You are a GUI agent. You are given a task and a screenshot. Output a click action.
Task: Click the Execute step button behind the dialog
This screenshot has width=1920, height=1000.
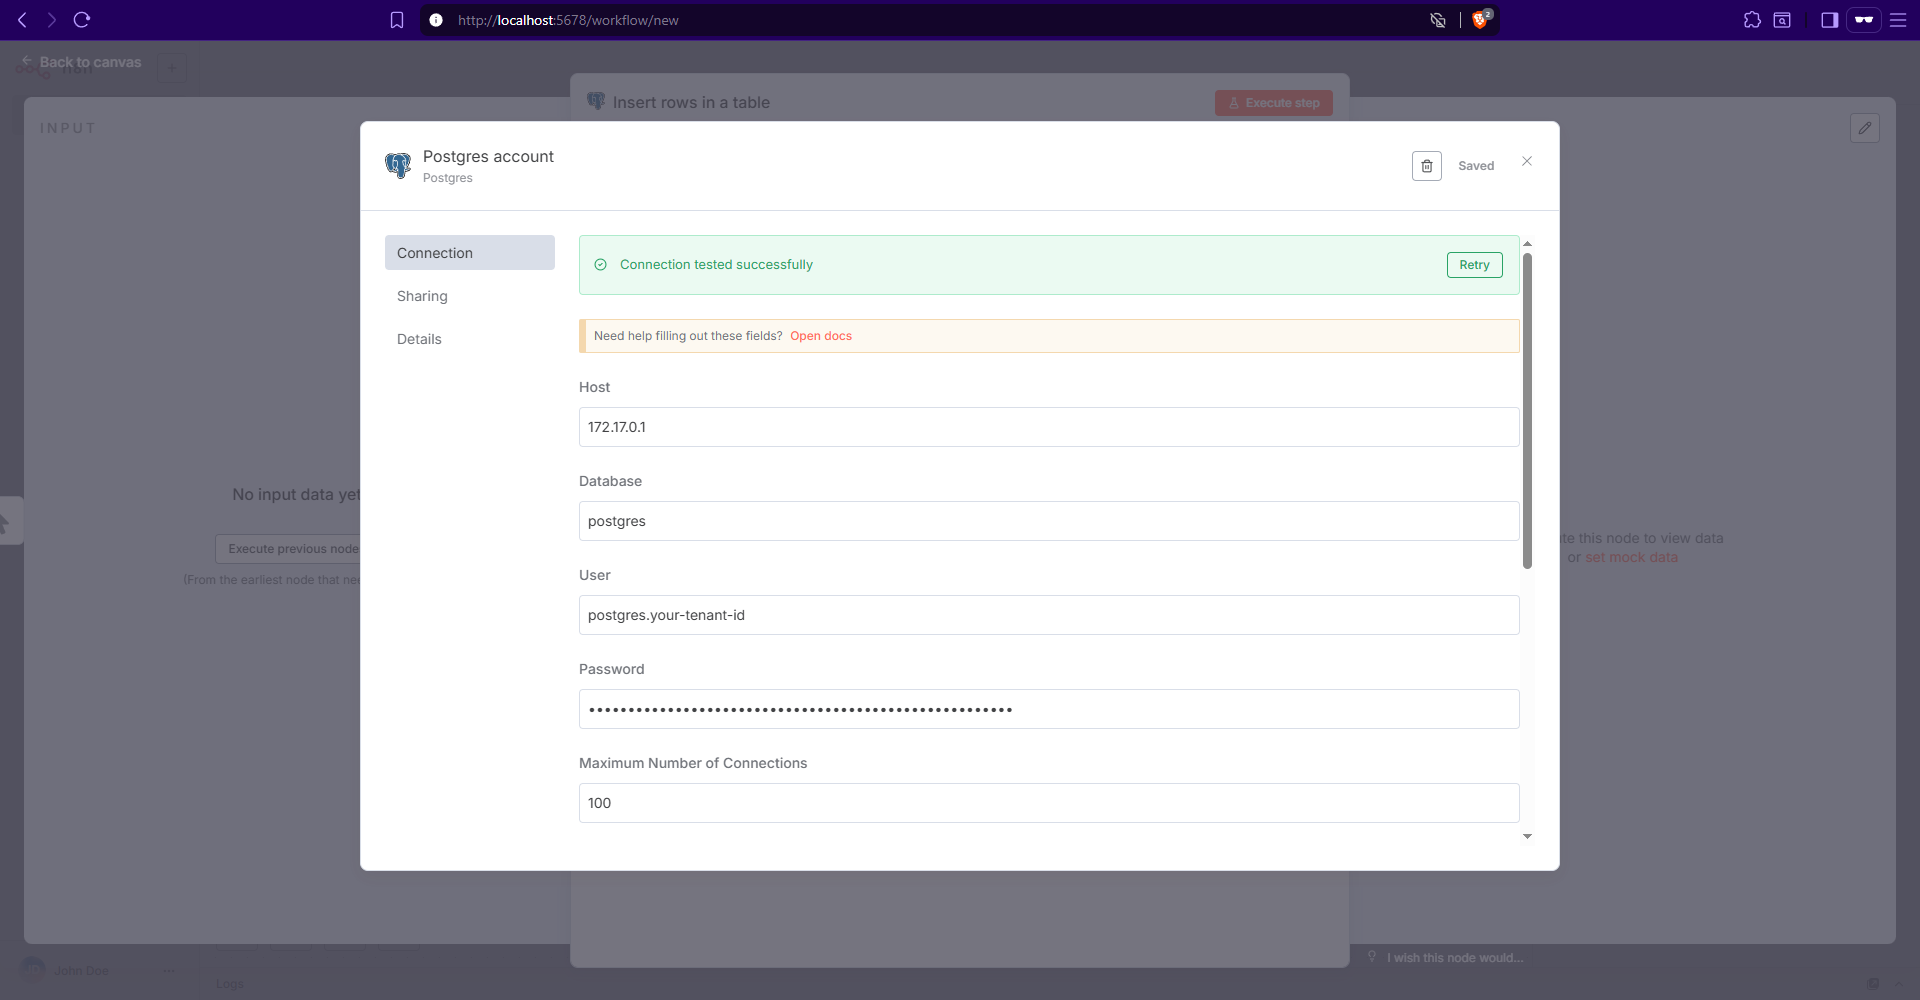1274,103
